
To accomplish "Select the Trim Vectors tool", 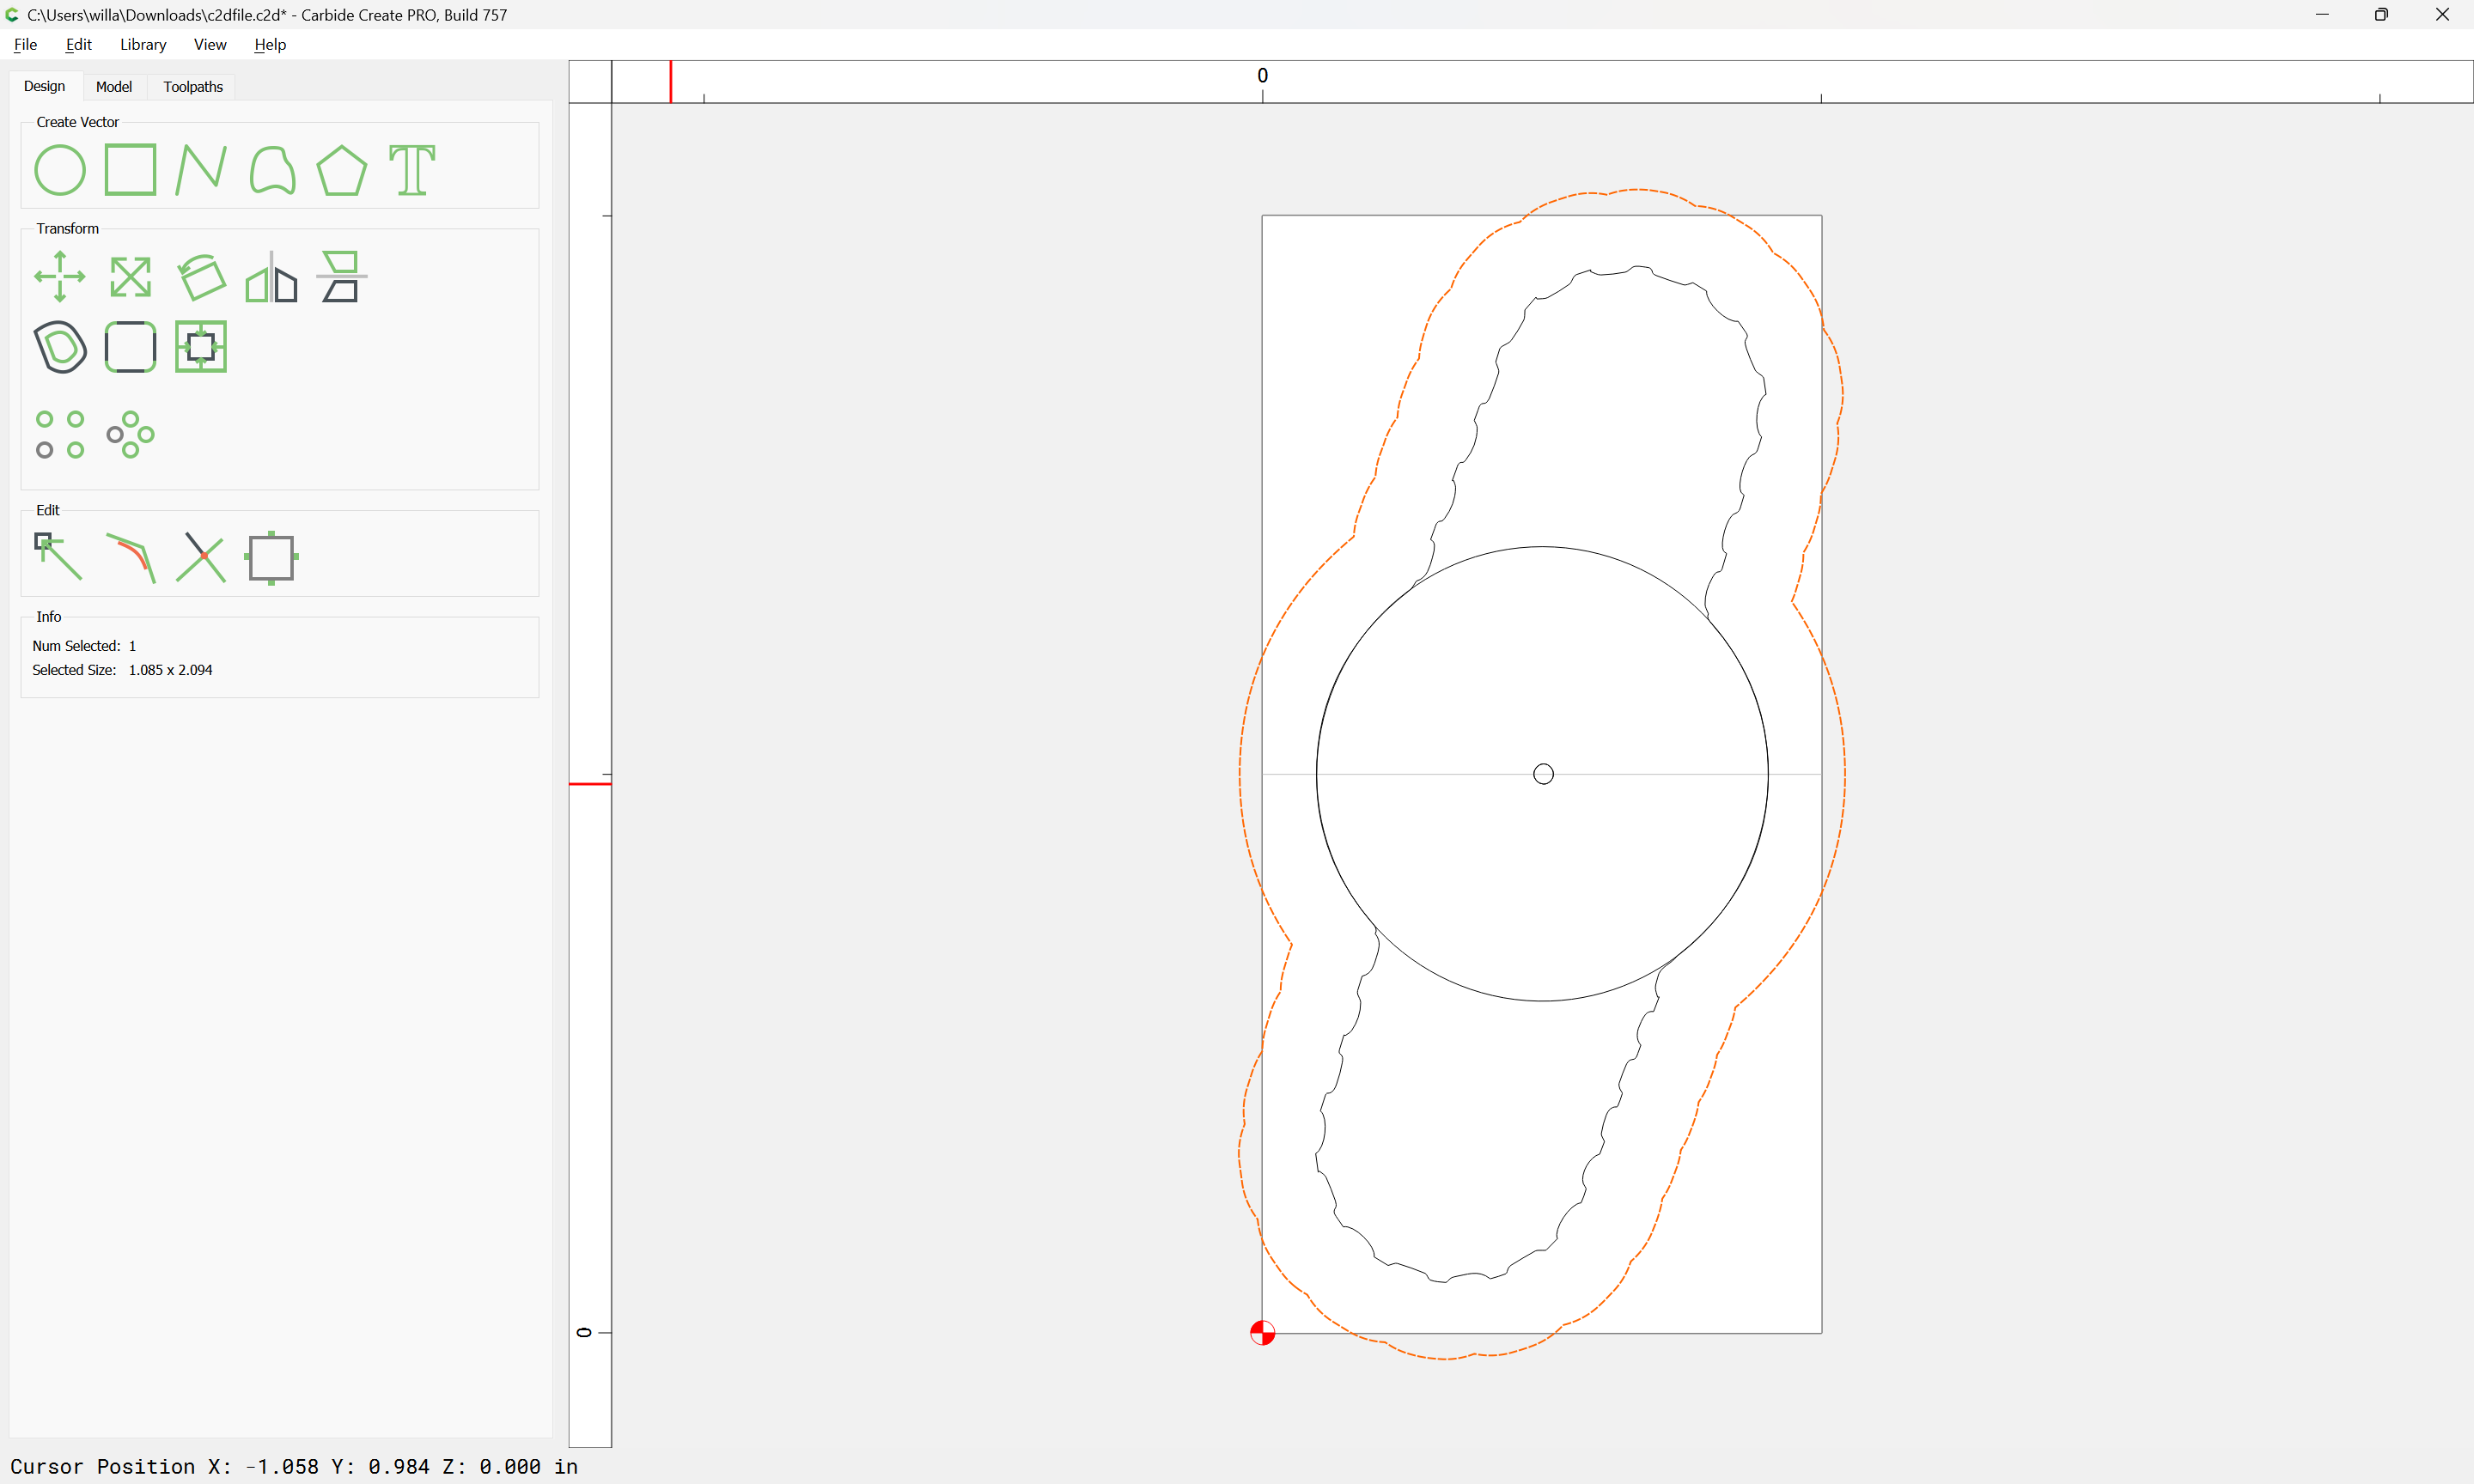I will point(201,557).
